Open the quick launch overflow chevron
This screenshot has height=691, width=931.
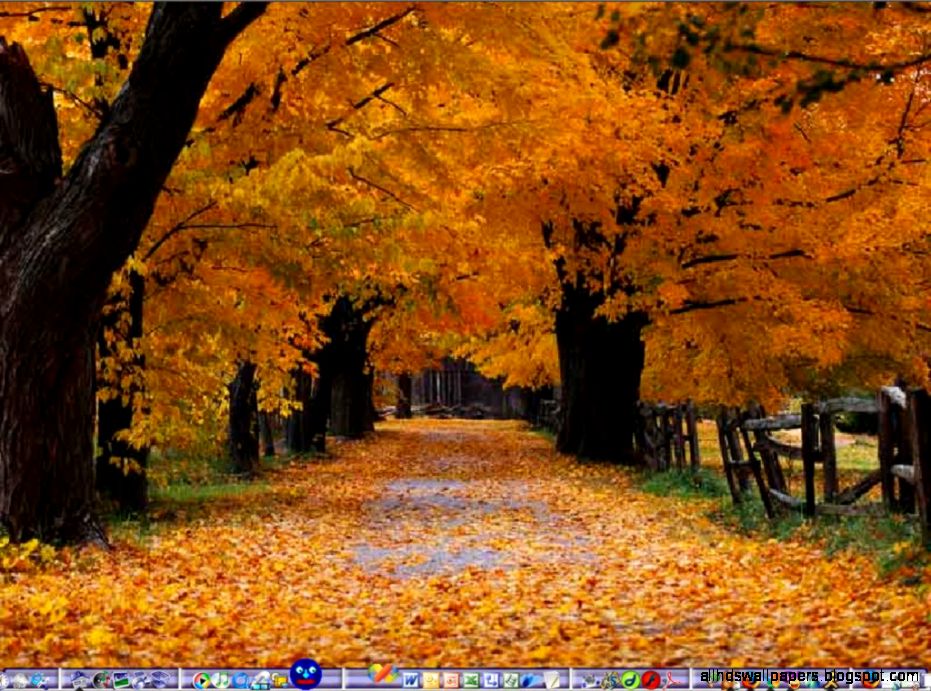(555, 678)
